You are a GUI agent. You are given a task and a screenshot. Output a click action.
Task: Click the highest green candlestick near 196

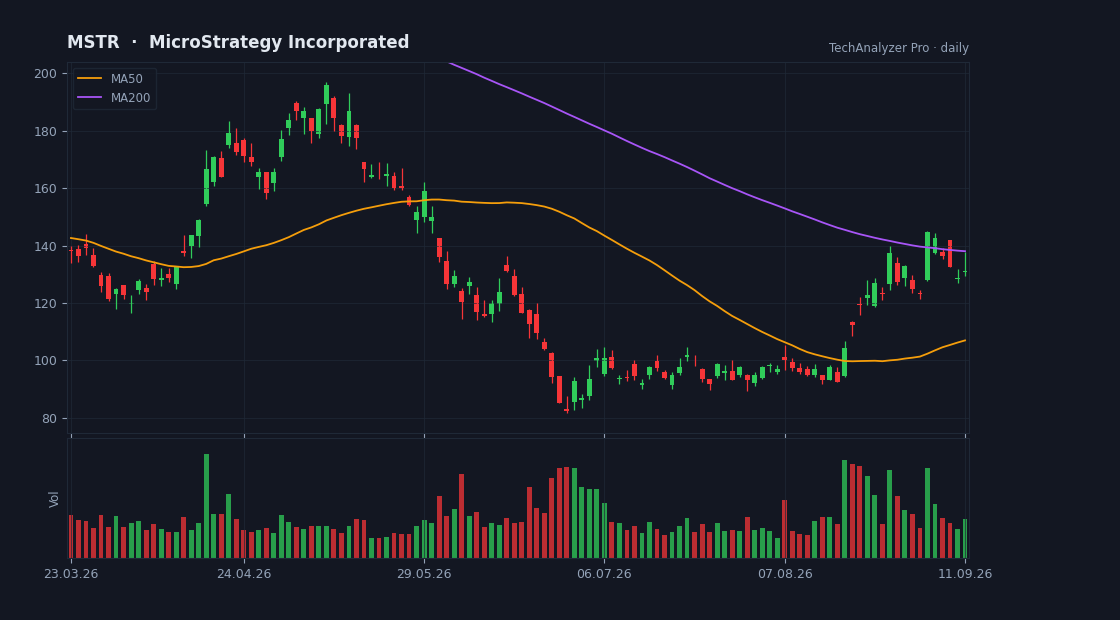click(326, 94)
